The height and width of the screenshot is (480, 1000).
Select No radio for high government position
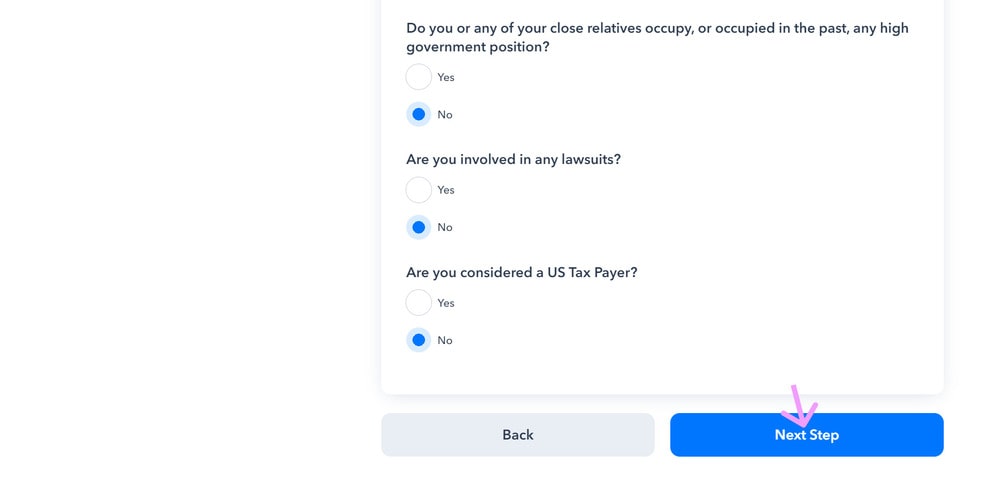pos(419,115)
